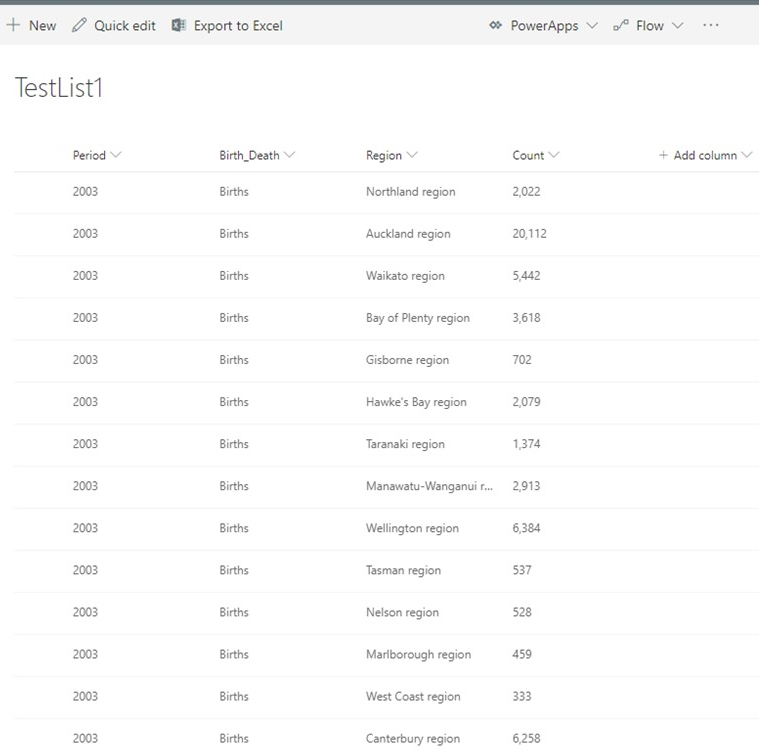Screen dimensions: 759x756
Task: Select the Taranaki region cell
Action: [x=405, y=444]
